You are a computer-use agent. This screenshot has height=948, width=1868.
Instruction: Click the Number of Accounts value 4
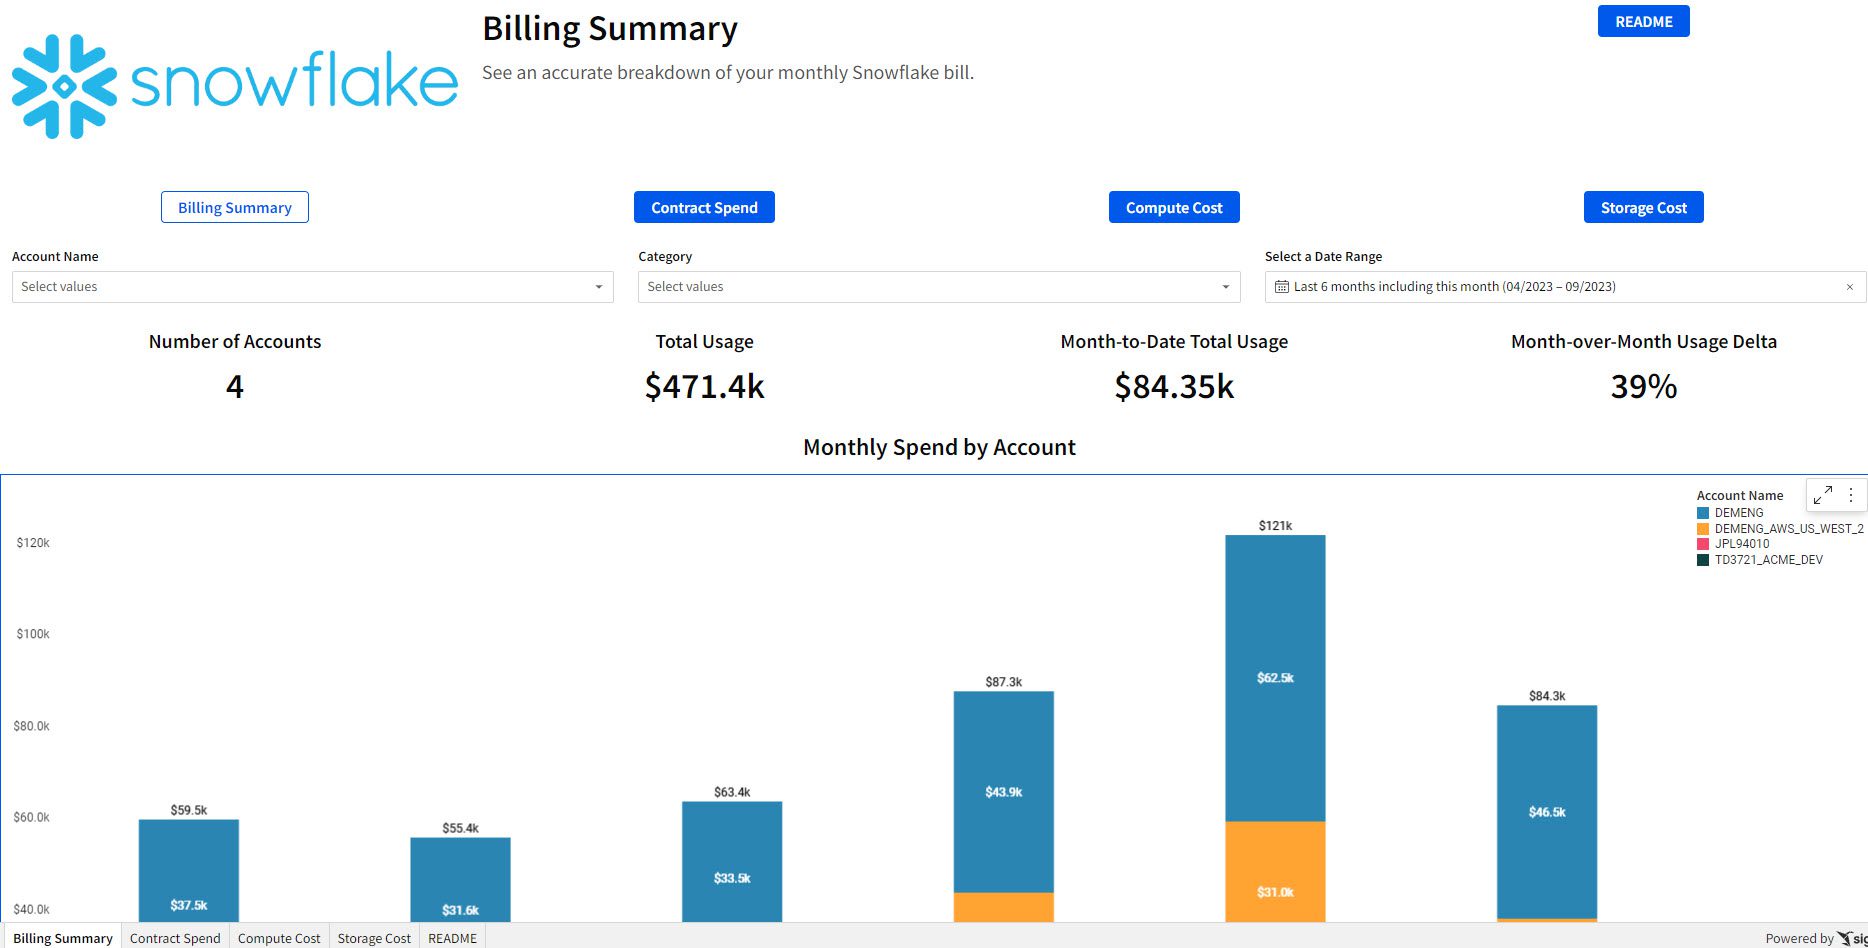pos(235,386)
